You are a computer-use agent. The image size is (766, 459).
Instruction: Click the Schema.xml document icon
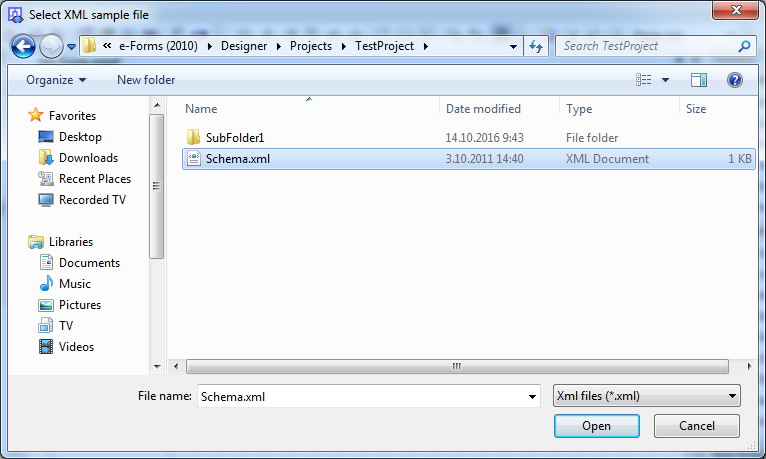[193, 159]
